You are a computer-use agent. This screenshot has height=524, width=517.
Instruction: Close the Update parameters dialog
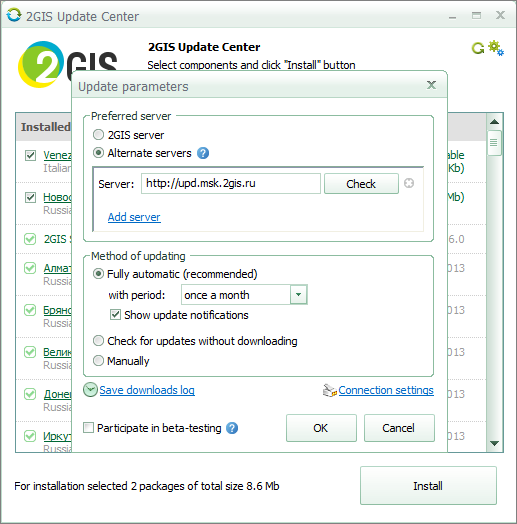point(431,85)
